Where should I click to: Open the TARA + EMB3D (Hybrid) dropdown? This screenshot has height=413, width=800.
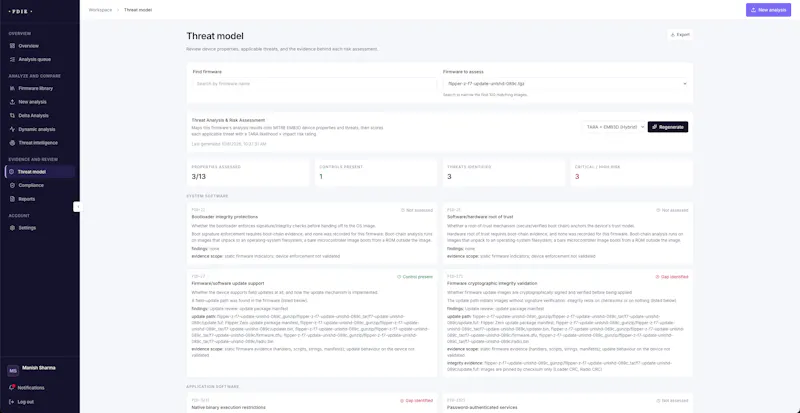coord(614,127)
